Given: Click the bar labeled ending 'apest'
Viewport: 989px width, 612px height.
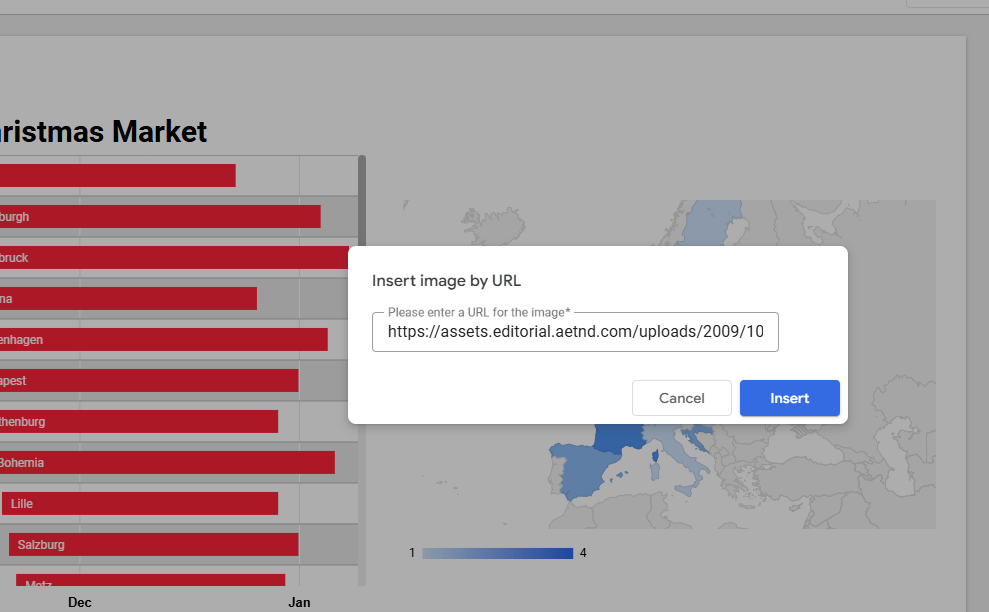Looking at the screenshot, I should coord(149,381).
